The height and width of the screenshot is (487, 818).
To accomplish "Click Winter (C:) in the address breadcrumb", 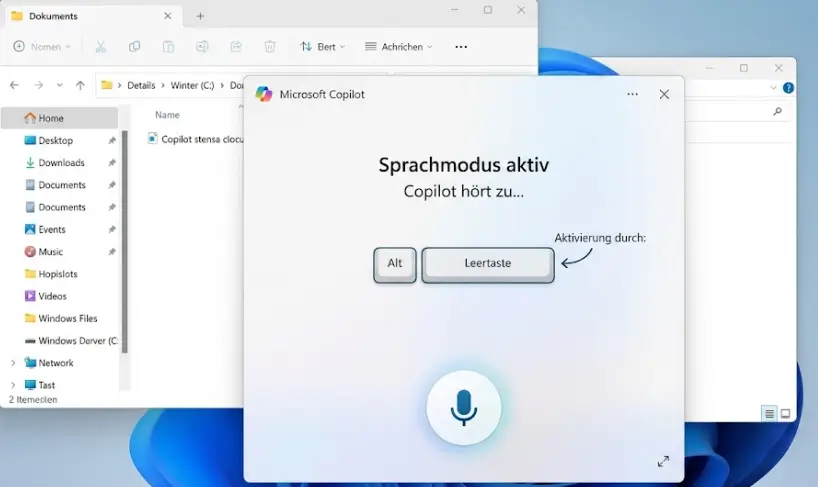I will tap(192, 86).
